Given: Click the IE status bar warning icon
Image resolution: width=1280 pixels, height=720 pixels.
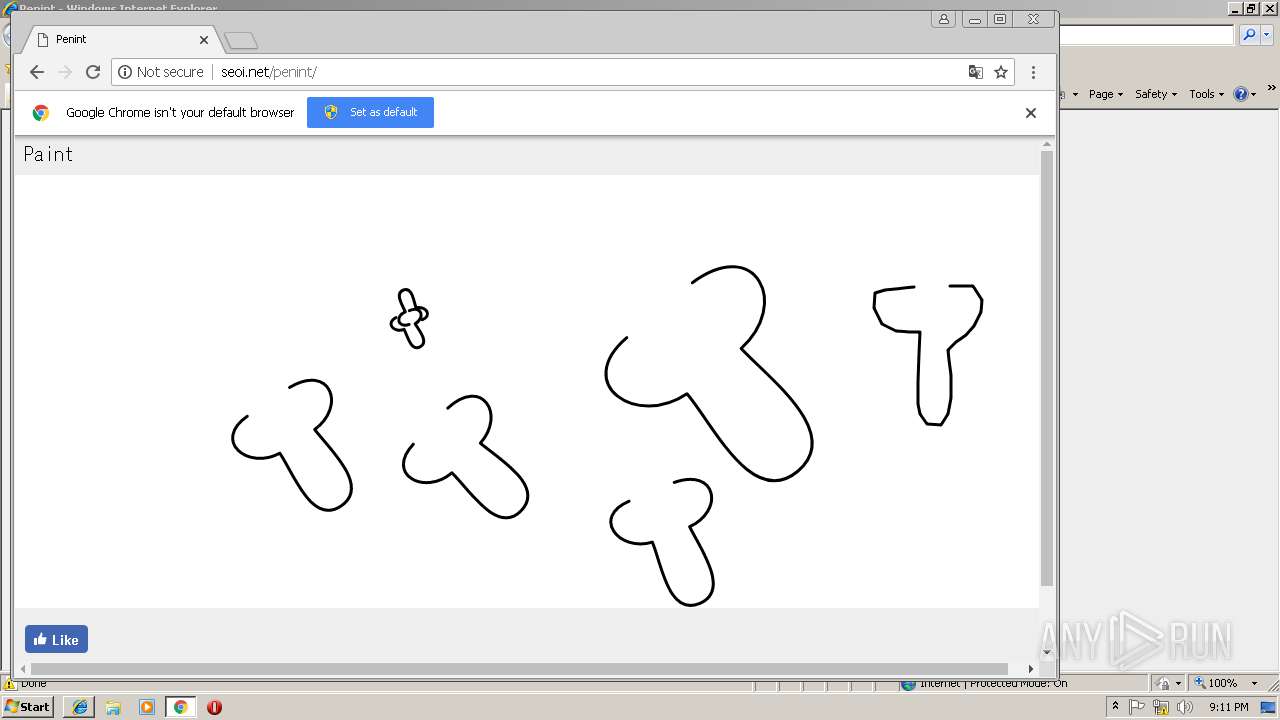Looking at the screenshot, I should pyautogui.click(x=10, y=684).
